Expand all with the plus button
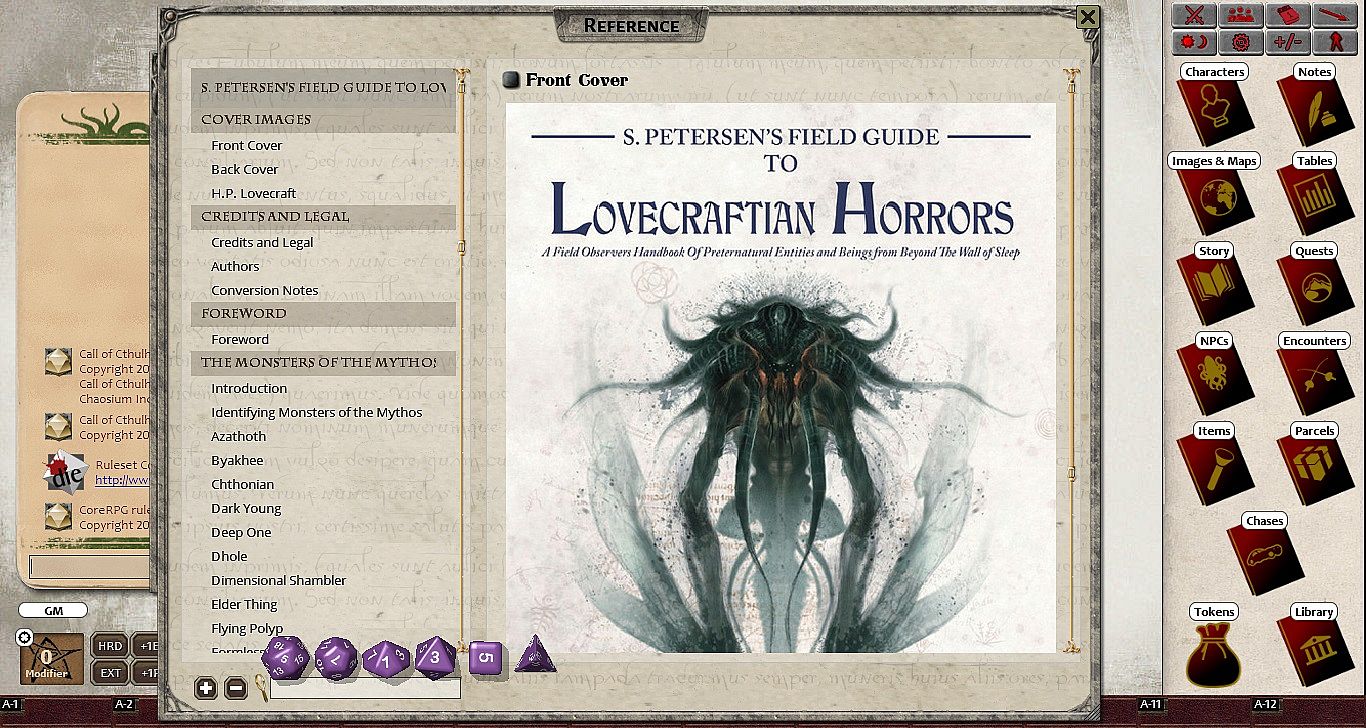Image resolution: width=1366 pixels, height=728 pixels. pyautogui.click(x=206, y=688)
